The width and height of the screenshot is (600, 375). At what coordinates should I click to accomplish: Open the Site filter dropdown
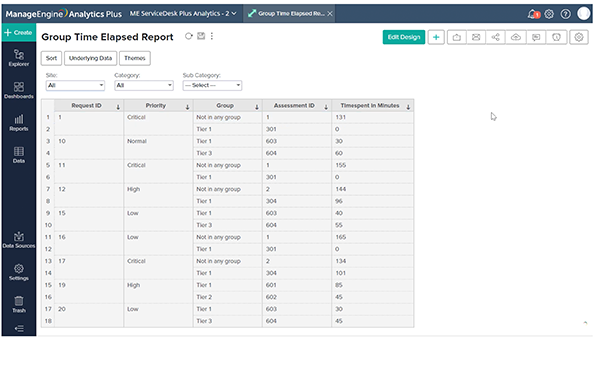[75, 85]
